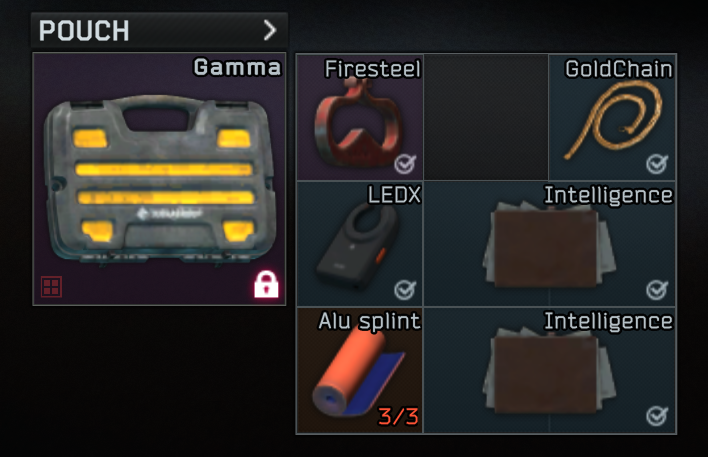708x457 pixels.
Task: Select the Gamma secure container
Action: pos(159,179)
